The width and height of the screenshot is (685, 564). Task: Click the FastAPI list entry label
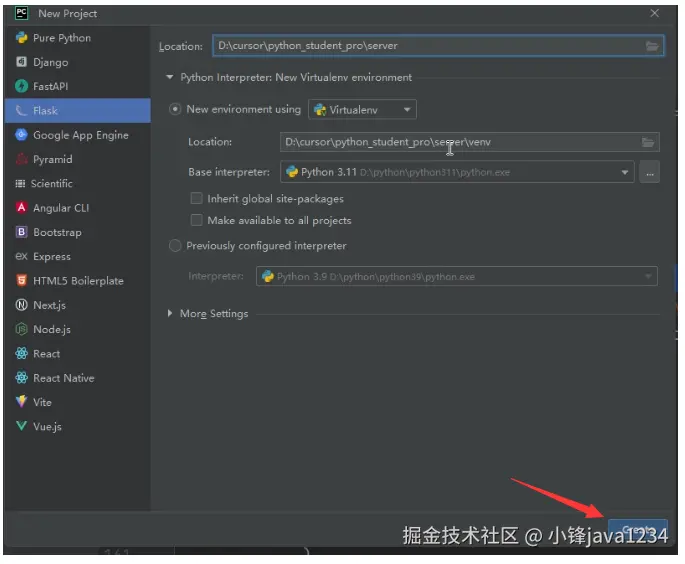click(51, 87)
